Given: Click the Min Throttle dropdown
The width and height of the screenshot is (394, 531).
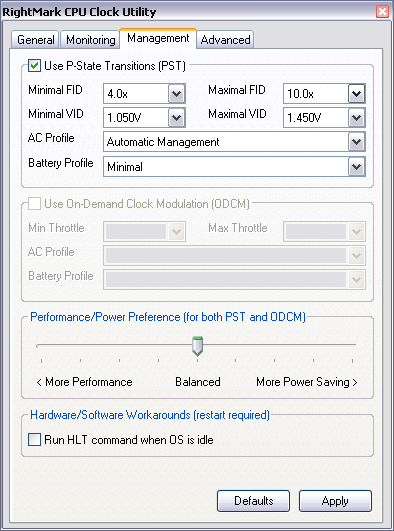Looking at the screenshot, I should point(144,232).
